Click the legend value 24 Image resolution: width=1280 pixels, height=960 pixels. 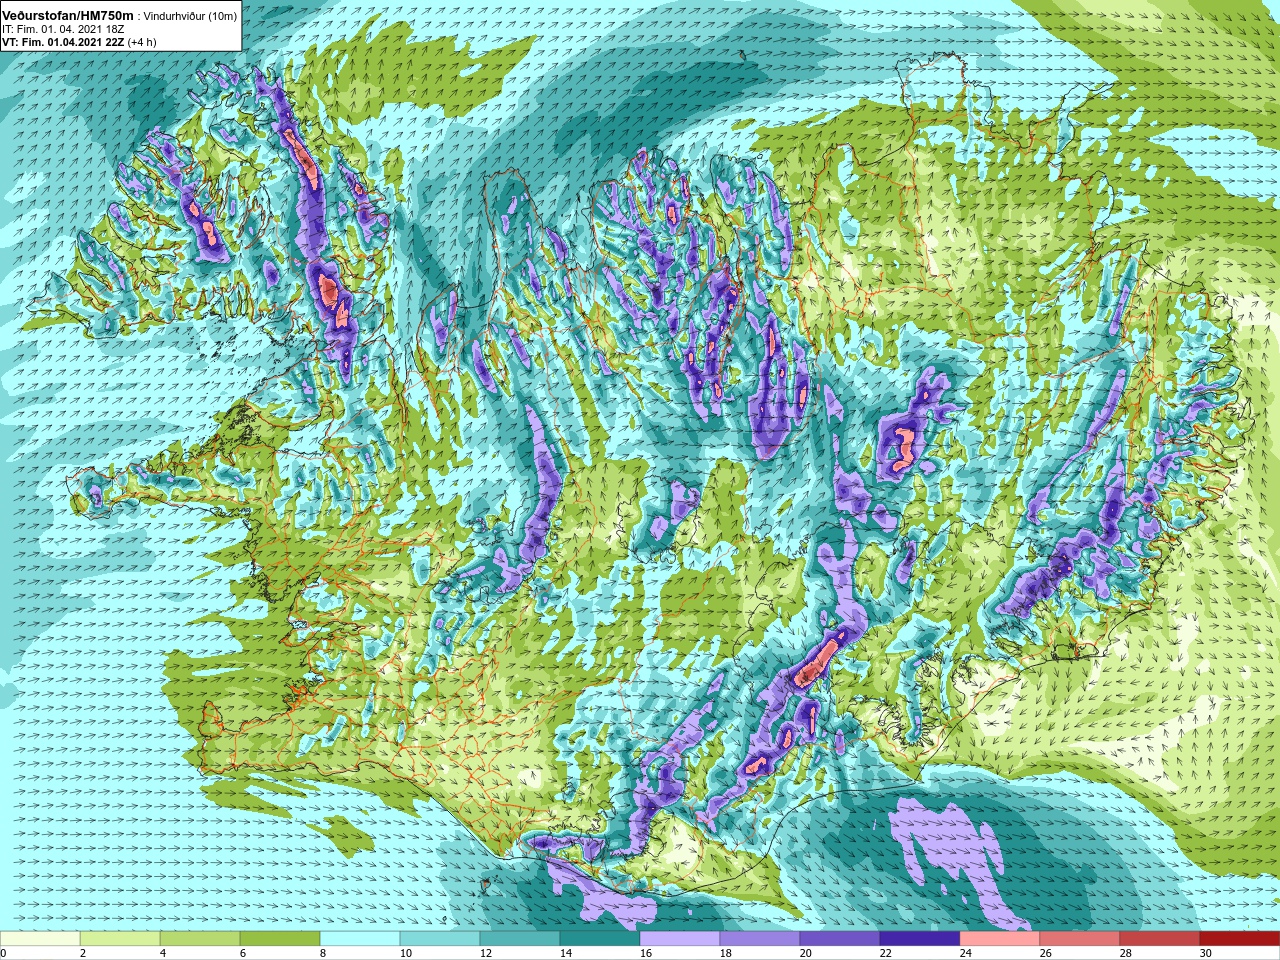(965, 953)
